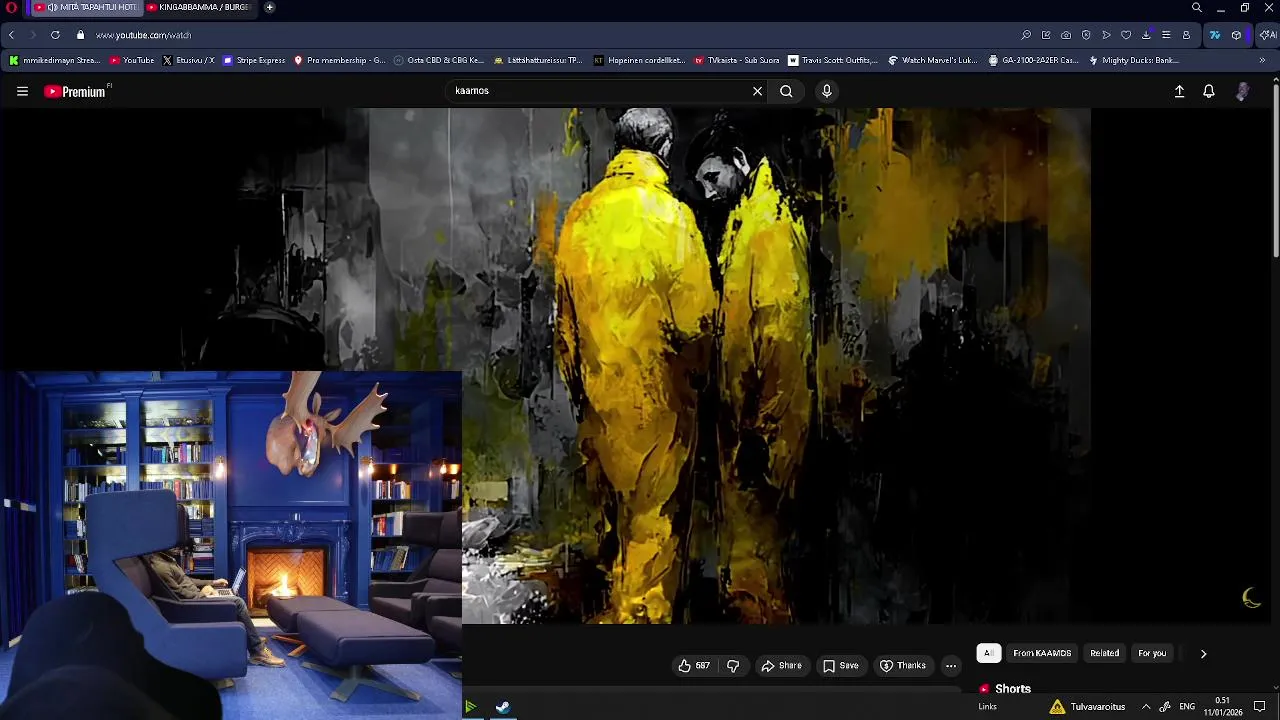The image size is (1280, 720).
Task: Open the YouTube bookmark in bookmarks bar
Action: pos(132,60)
